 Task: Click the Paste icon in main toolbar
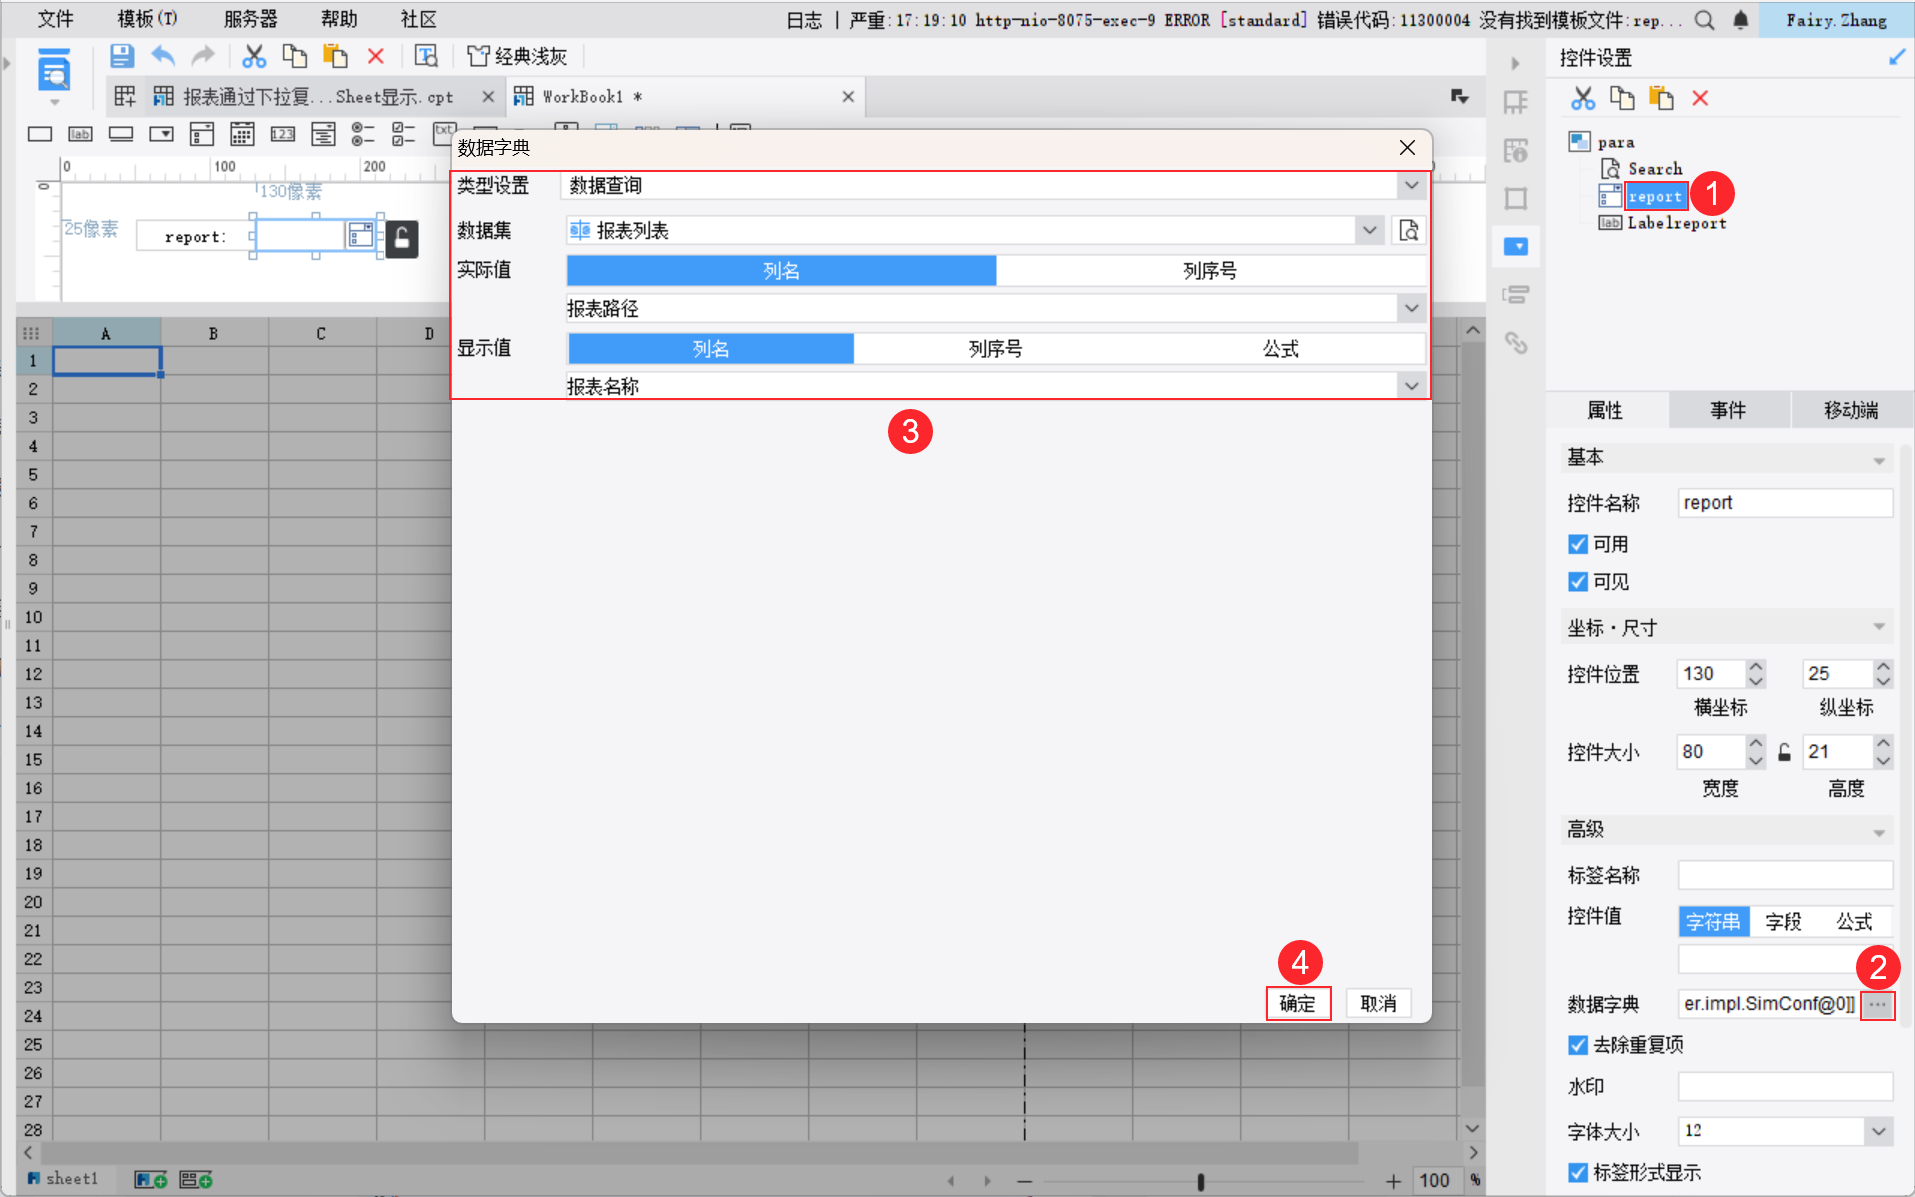[335, 57]
